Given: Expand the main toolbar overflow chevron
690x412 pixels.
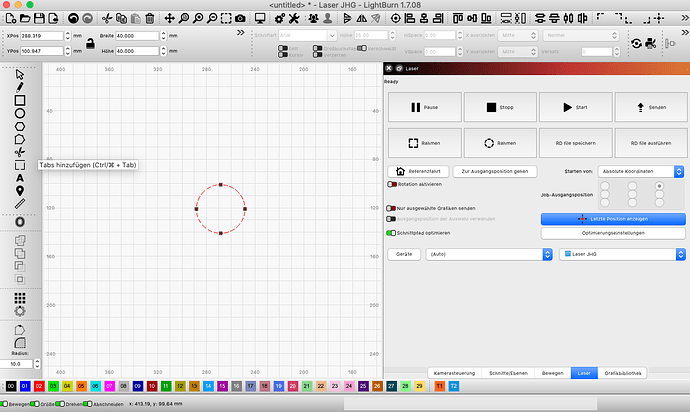Looking at the screenshot, I should (x=685, y=18).
